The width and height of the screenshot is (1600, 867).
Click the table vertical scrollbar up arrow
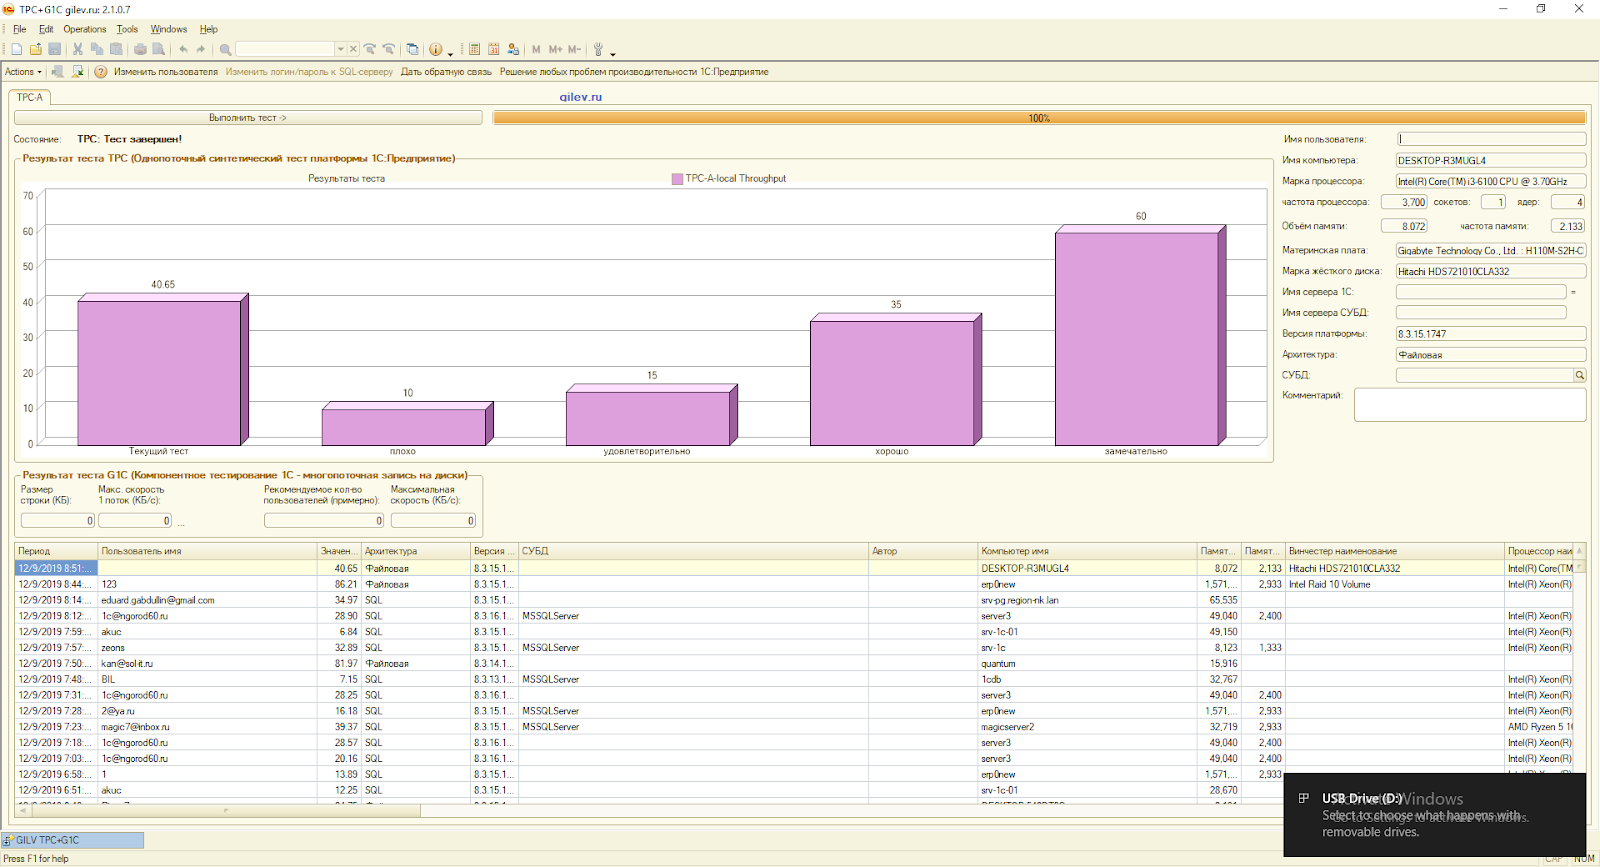pos(1580,551)
